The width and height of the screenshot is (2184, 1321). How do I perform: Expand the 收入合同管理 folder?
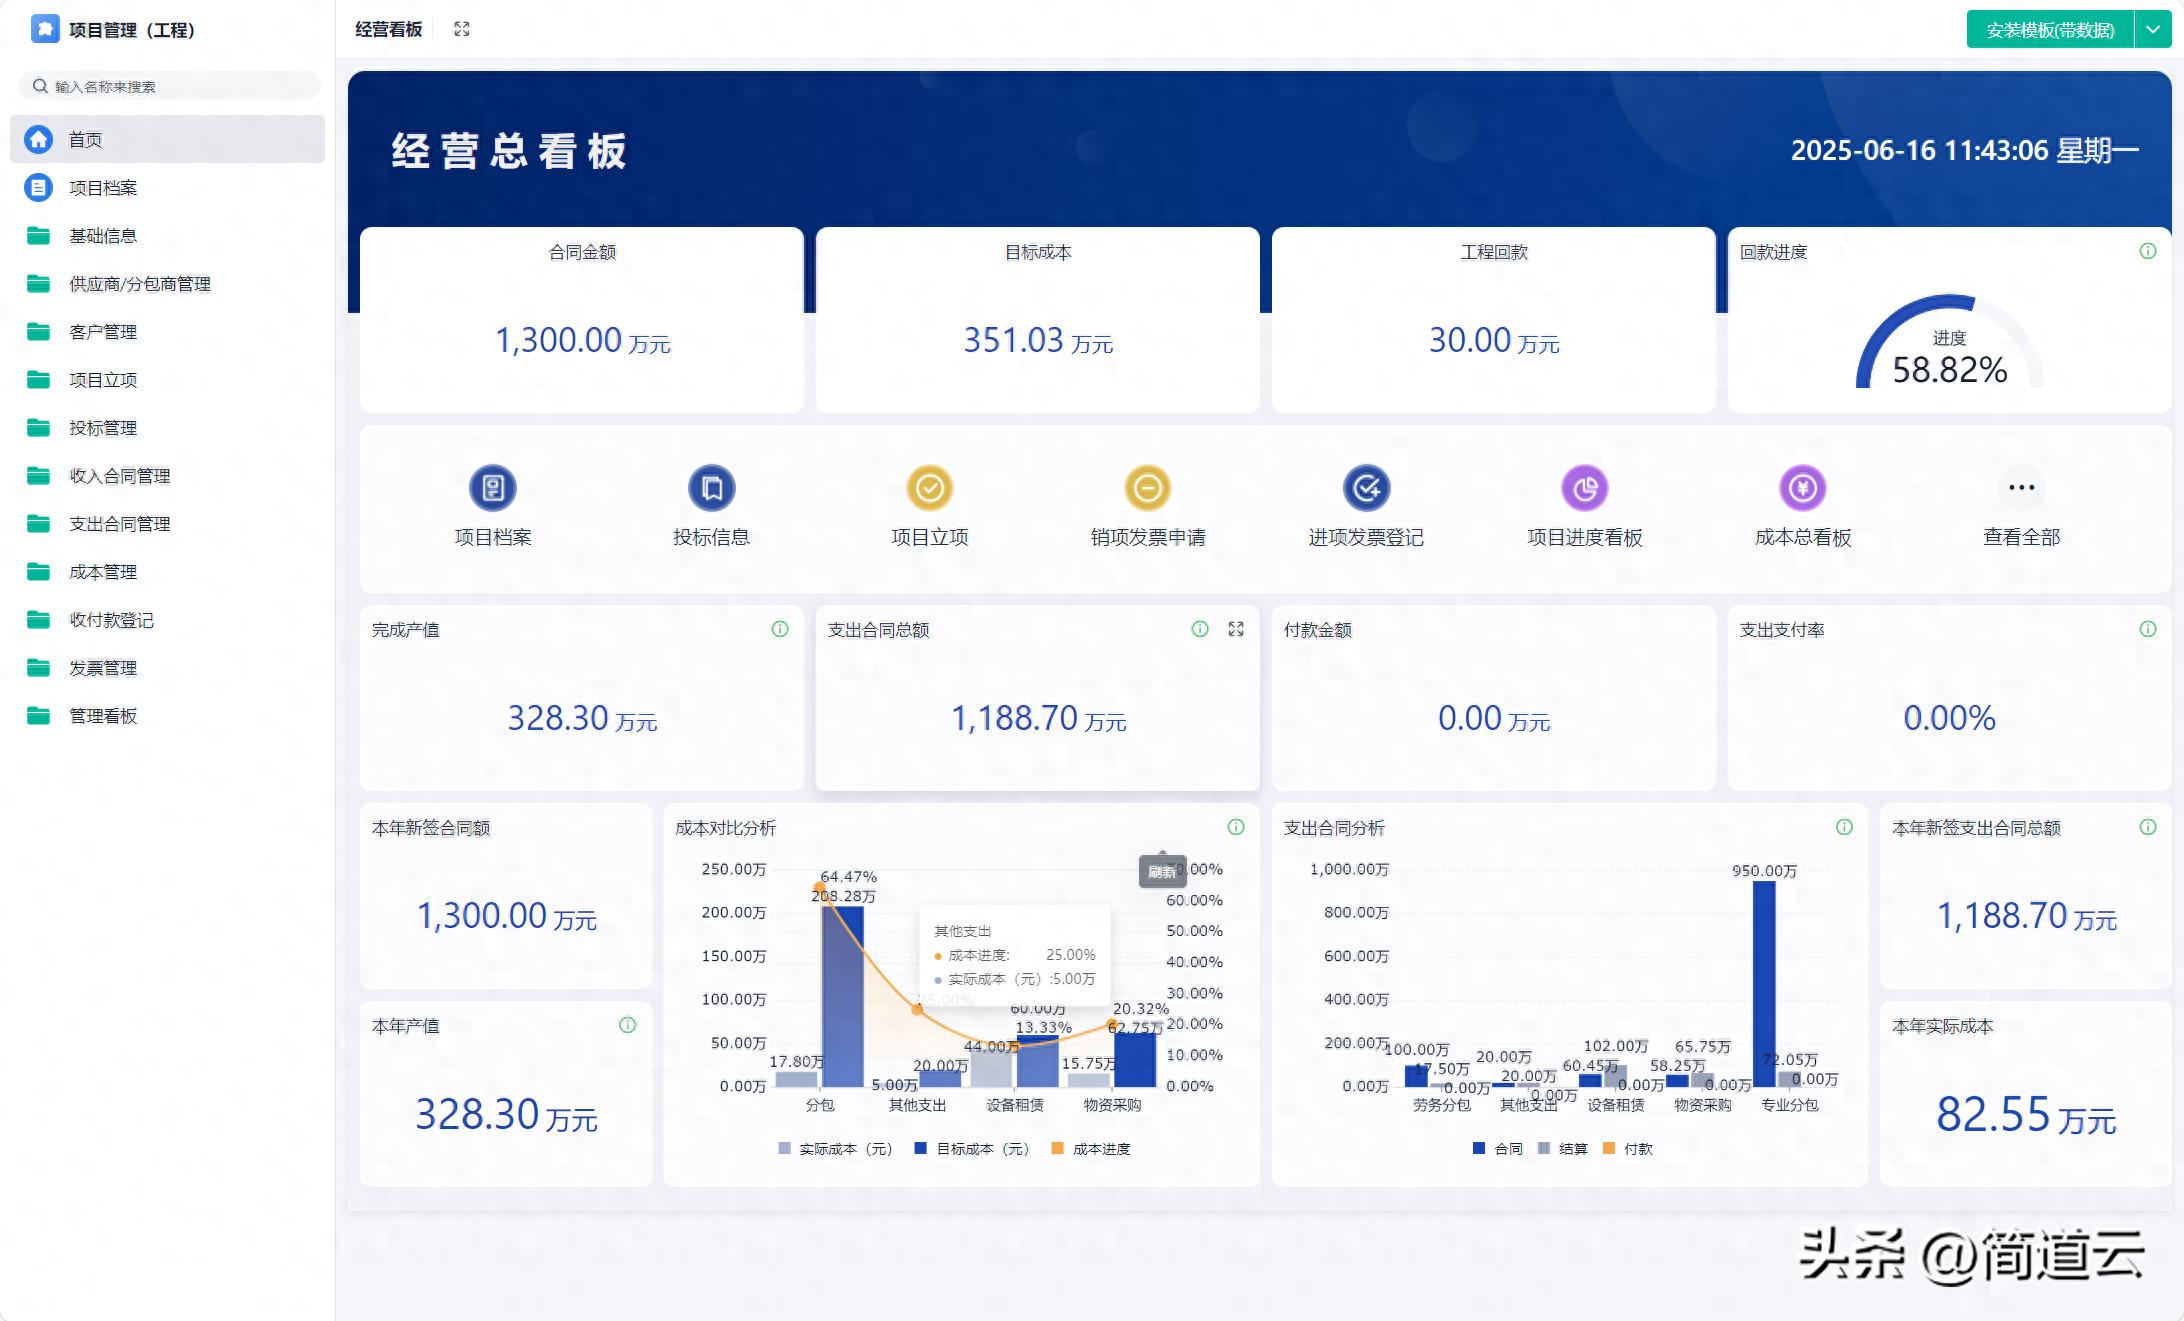point(119,476)
